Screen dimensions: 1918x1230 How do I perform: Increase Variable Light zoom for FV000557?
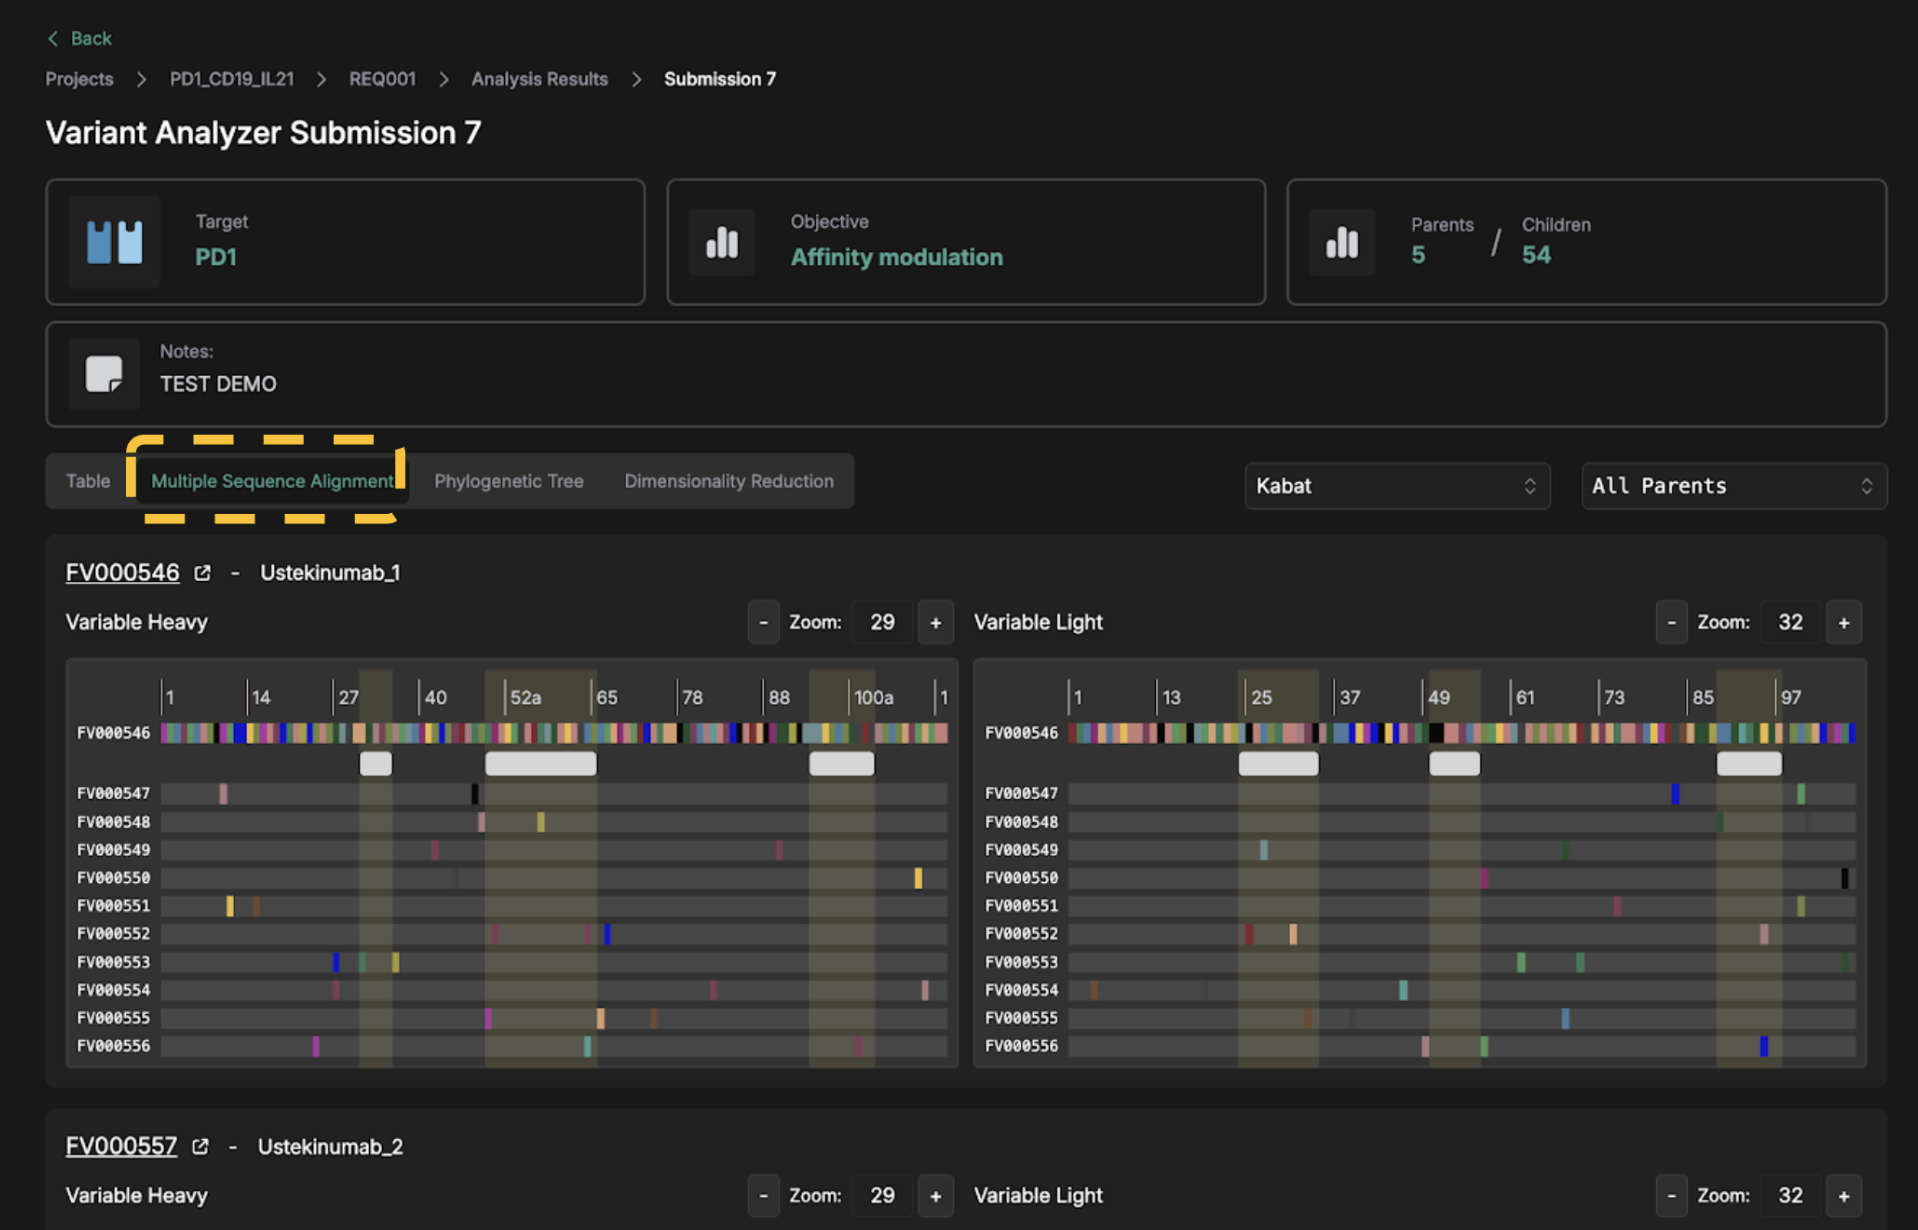point(1843,1195)
